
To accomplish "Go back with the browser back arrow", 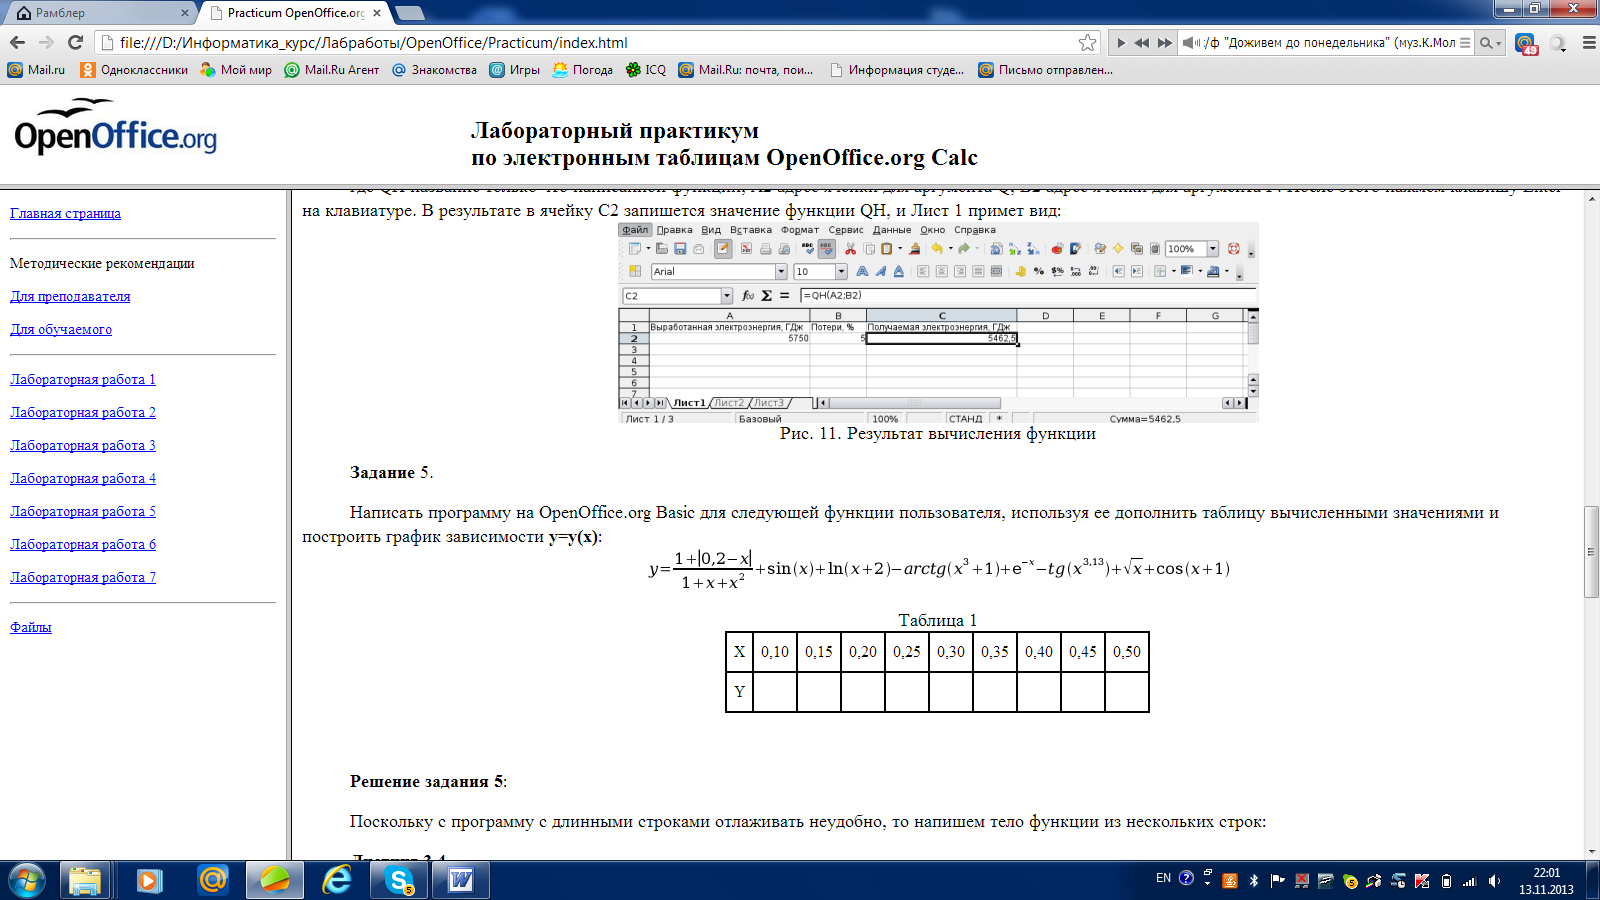I will 17,42.
